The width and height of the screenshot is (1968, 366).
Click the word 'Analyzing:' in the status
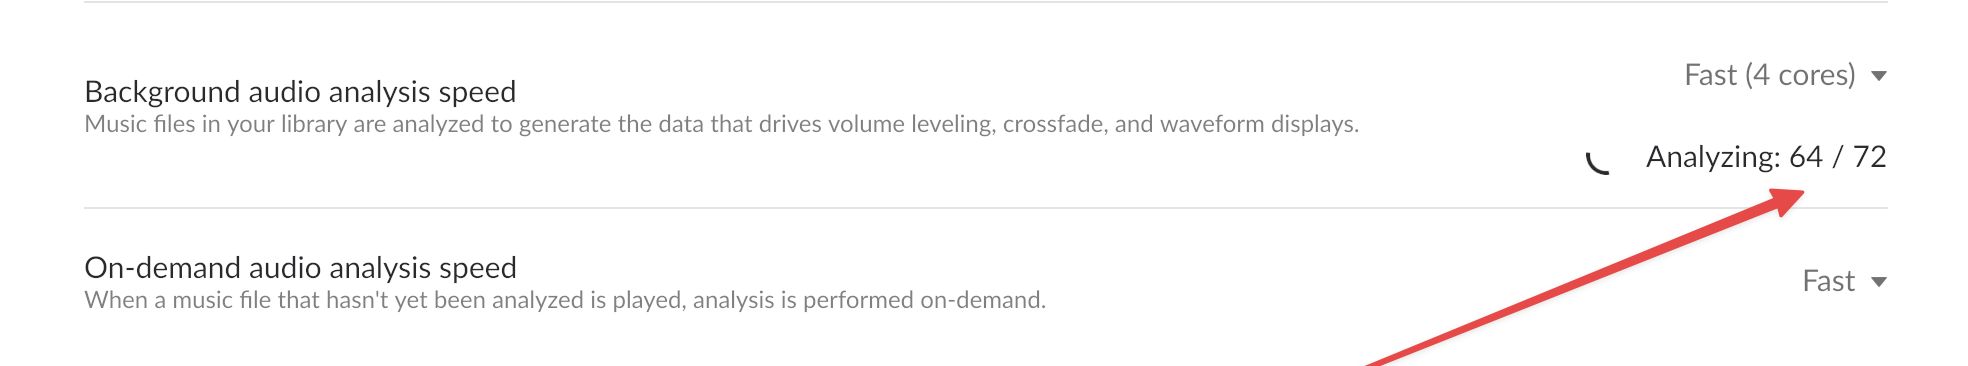(x=1713, y=157)
